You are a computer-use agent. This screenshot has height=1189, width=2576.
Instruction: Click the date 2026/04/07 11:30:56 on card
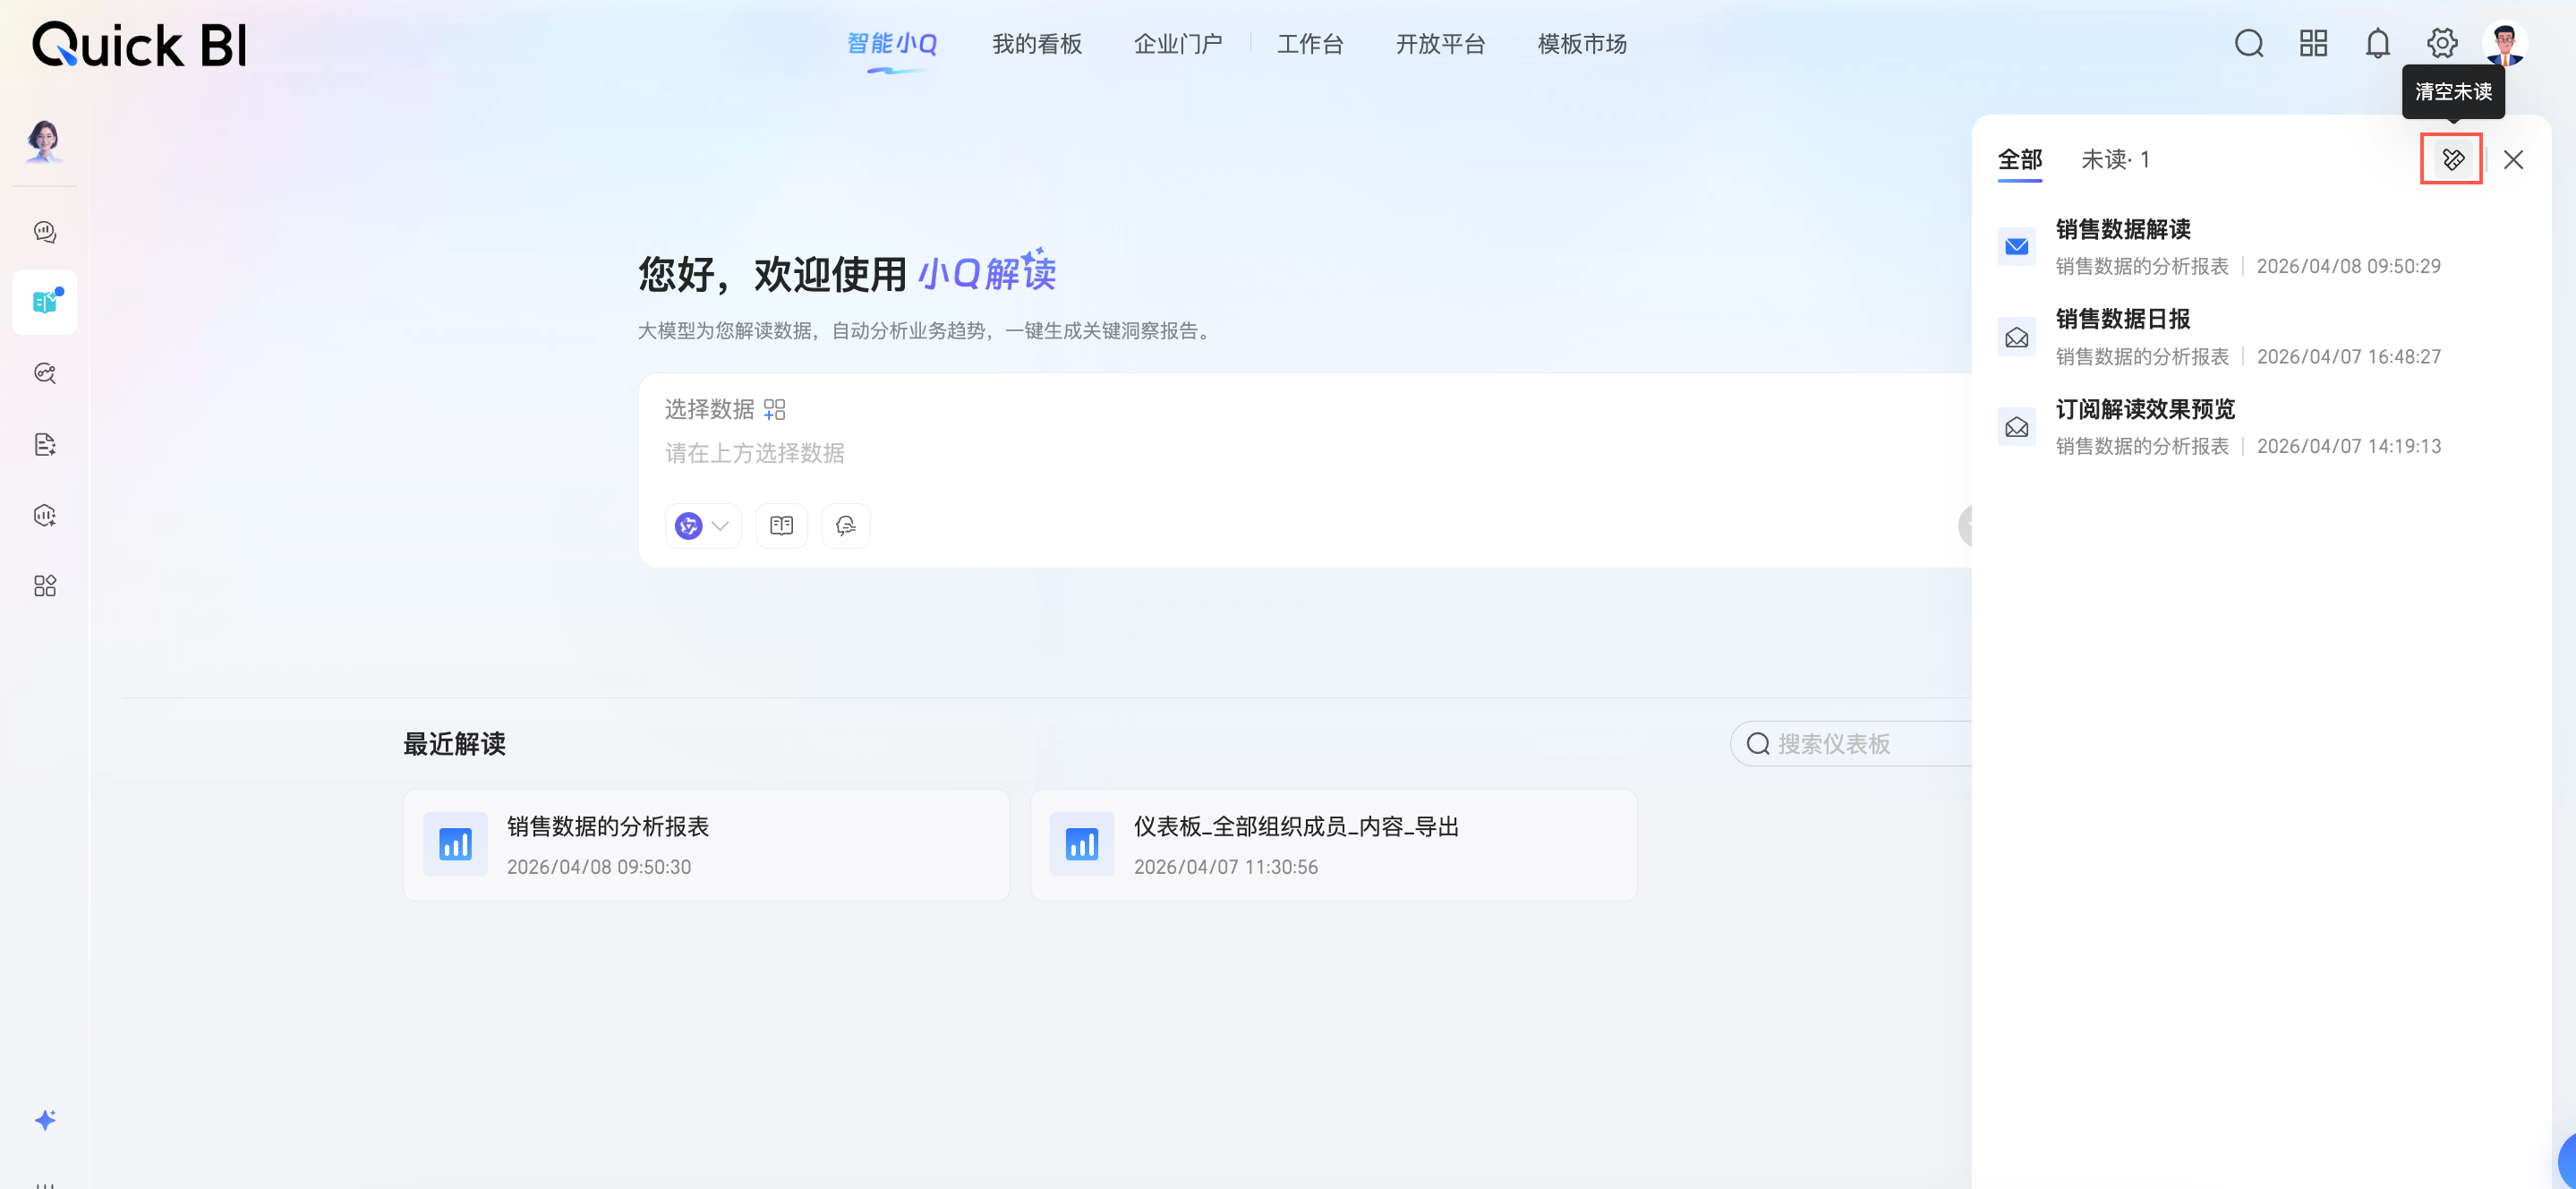1226,867
